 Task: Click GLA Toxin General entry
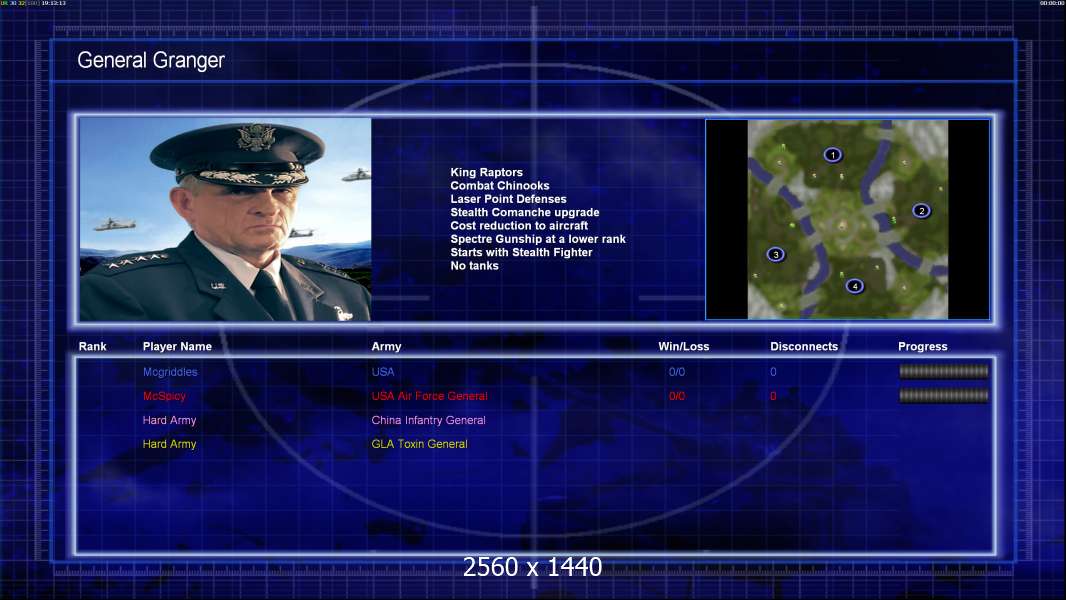click(419, 444)
